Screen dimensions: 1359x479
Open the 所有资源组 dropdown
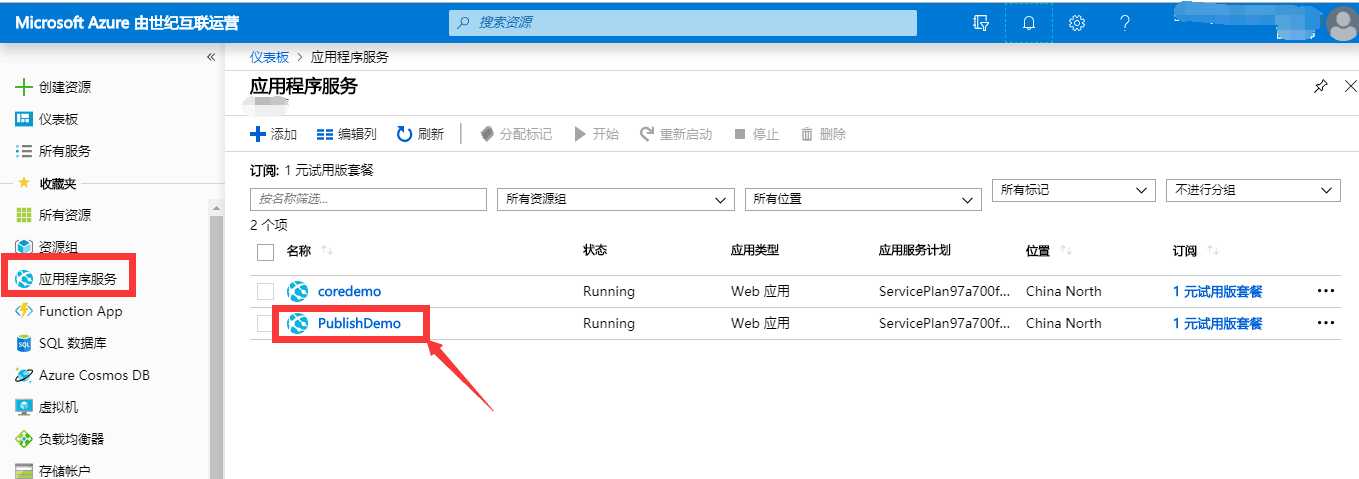pyautogui.click(x=615, y=199)
